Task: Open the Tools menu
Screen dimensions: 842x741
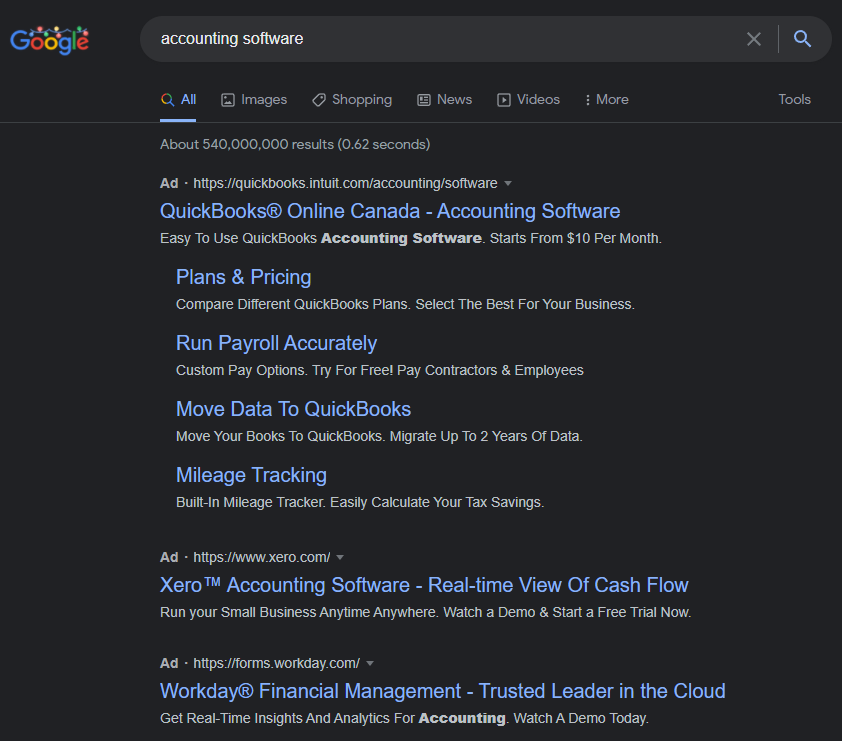Action: pos(794,99)
